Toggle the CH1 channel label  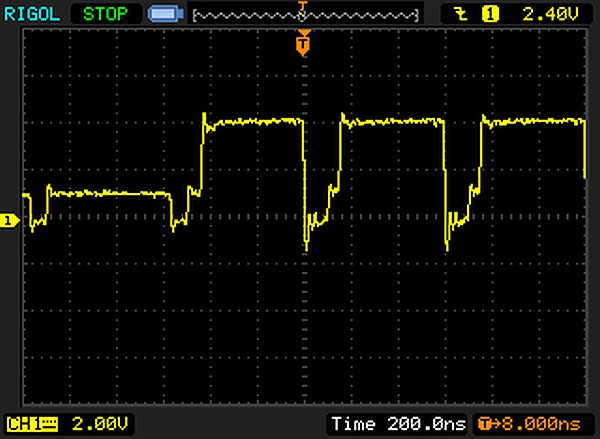(24, 423)
